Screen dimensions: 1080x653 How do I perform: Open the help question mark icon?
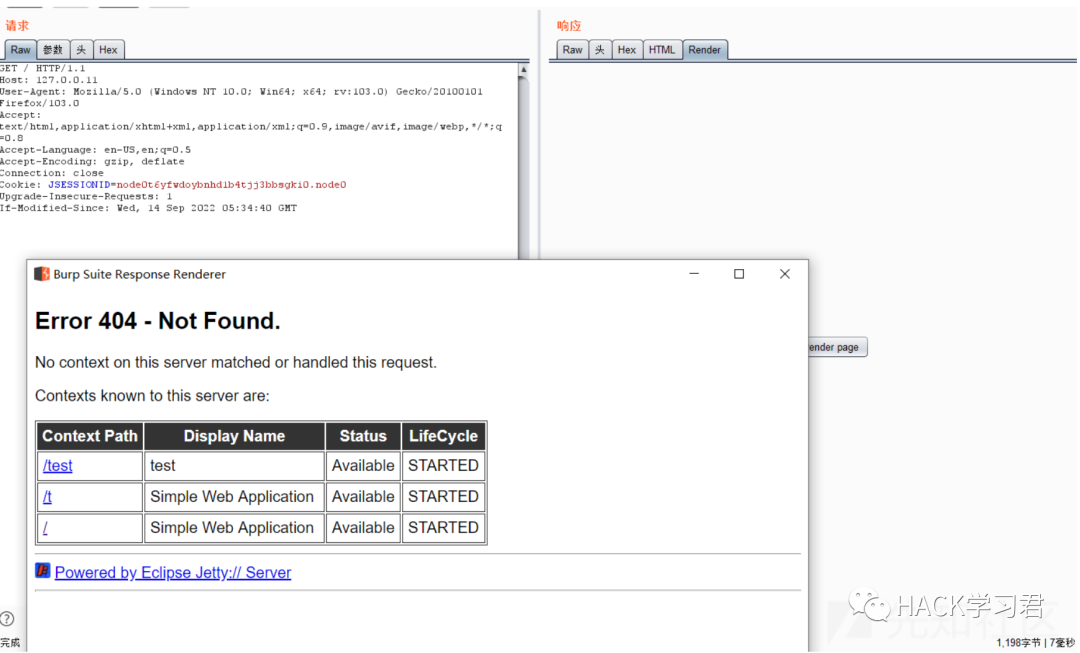click(7, 619)
